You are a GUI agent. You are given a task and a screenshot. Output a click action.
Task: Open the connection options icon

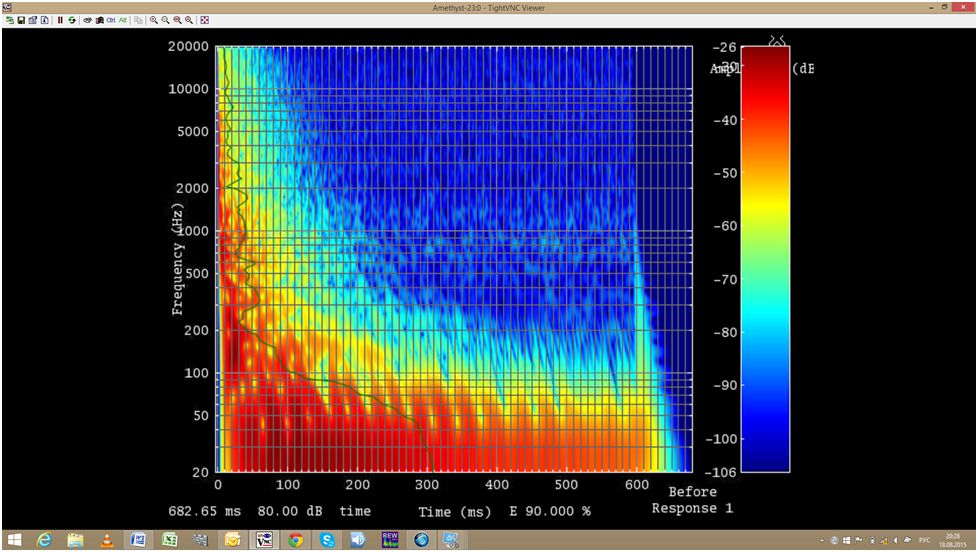coord(33,20)
